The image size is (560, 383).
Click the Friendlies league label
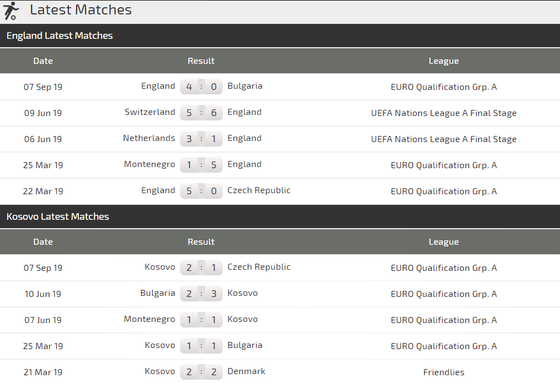point(444,372)
